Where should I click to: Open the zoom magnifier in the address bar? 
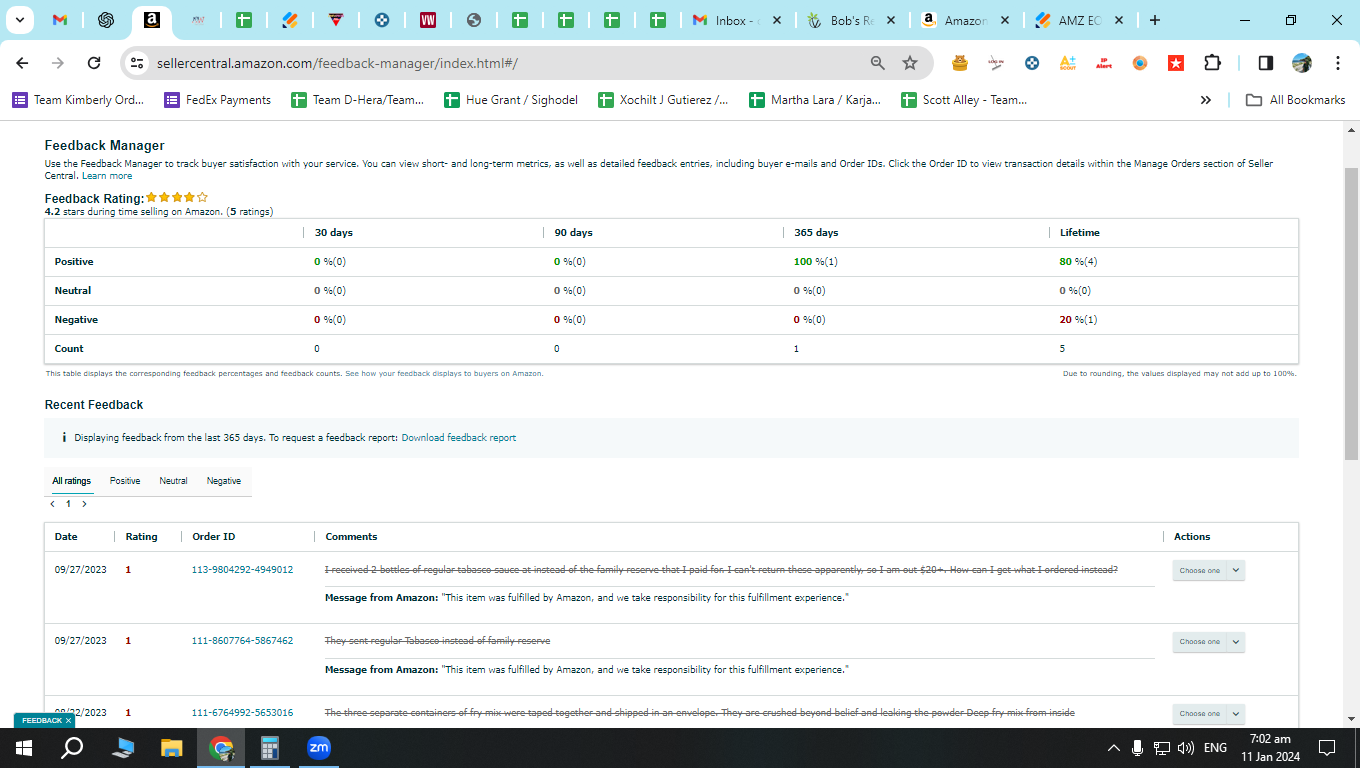pyautogui.click(x=878, y=63)
